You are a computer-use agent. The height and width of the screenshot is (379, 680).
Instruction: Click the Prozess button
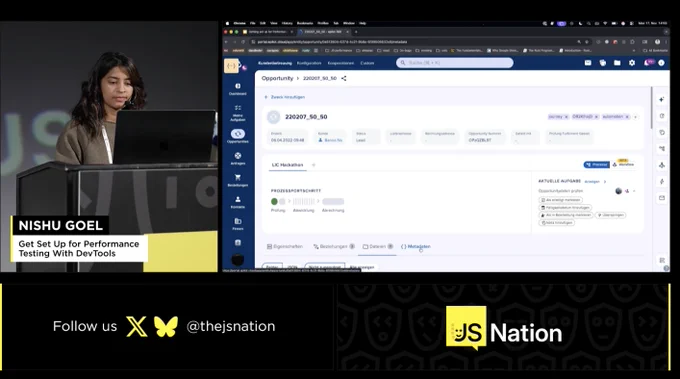597,165
